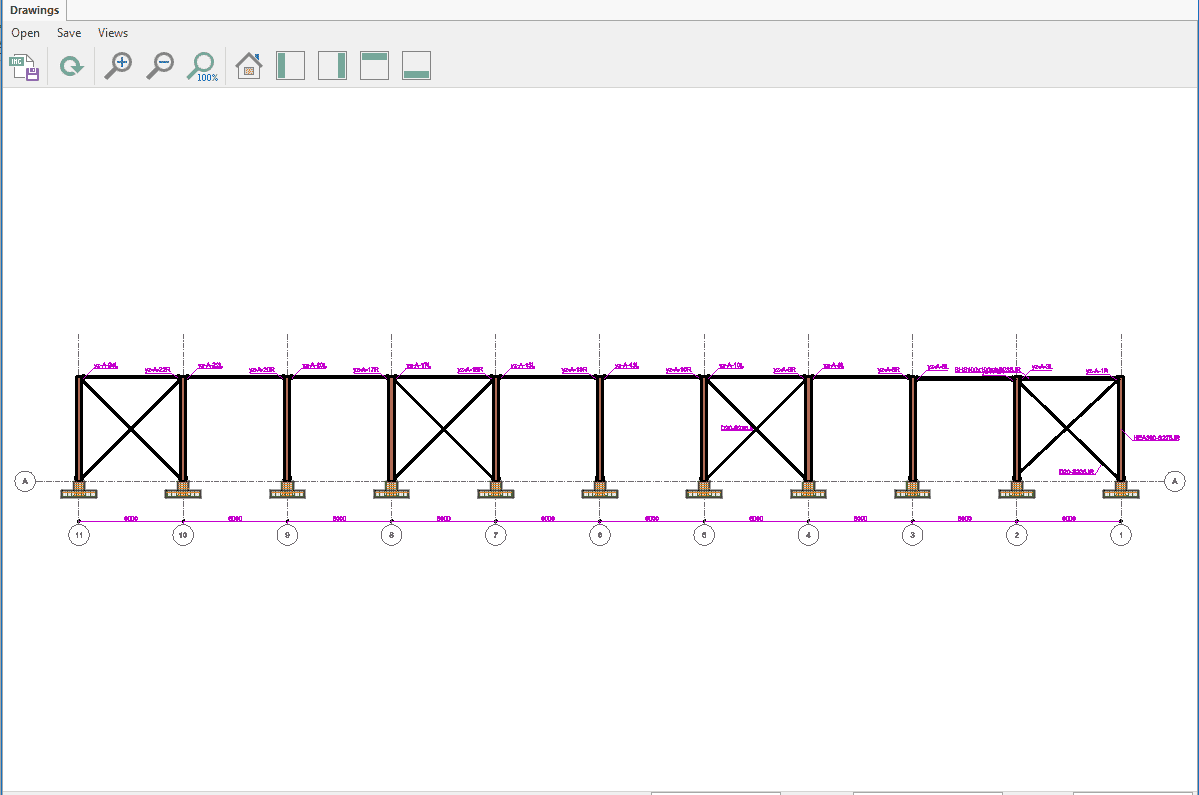Click the home view icon

click(248, 66)
